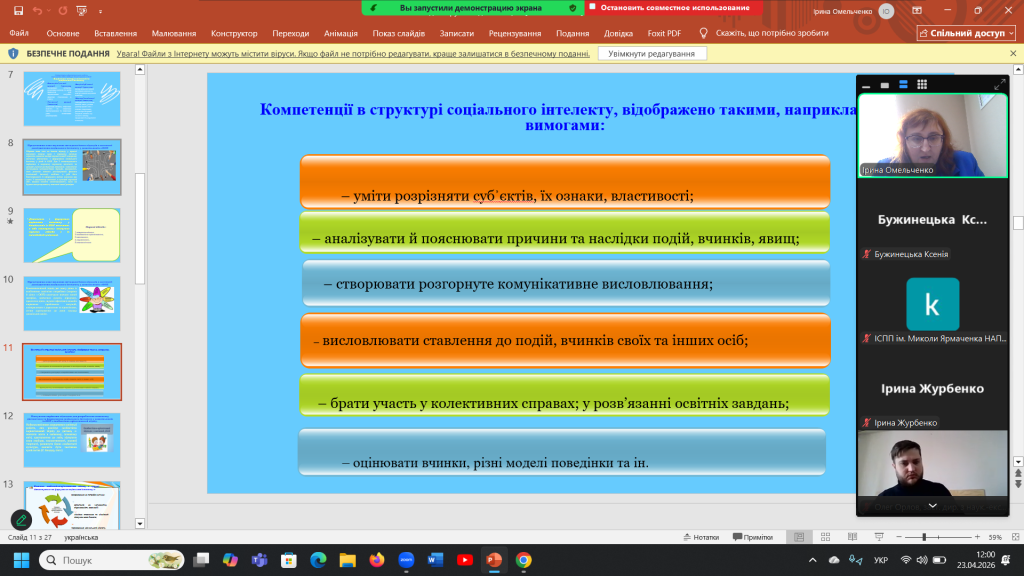Open the Файл menu
This screenshot has height=576, width=1024.
18,32
